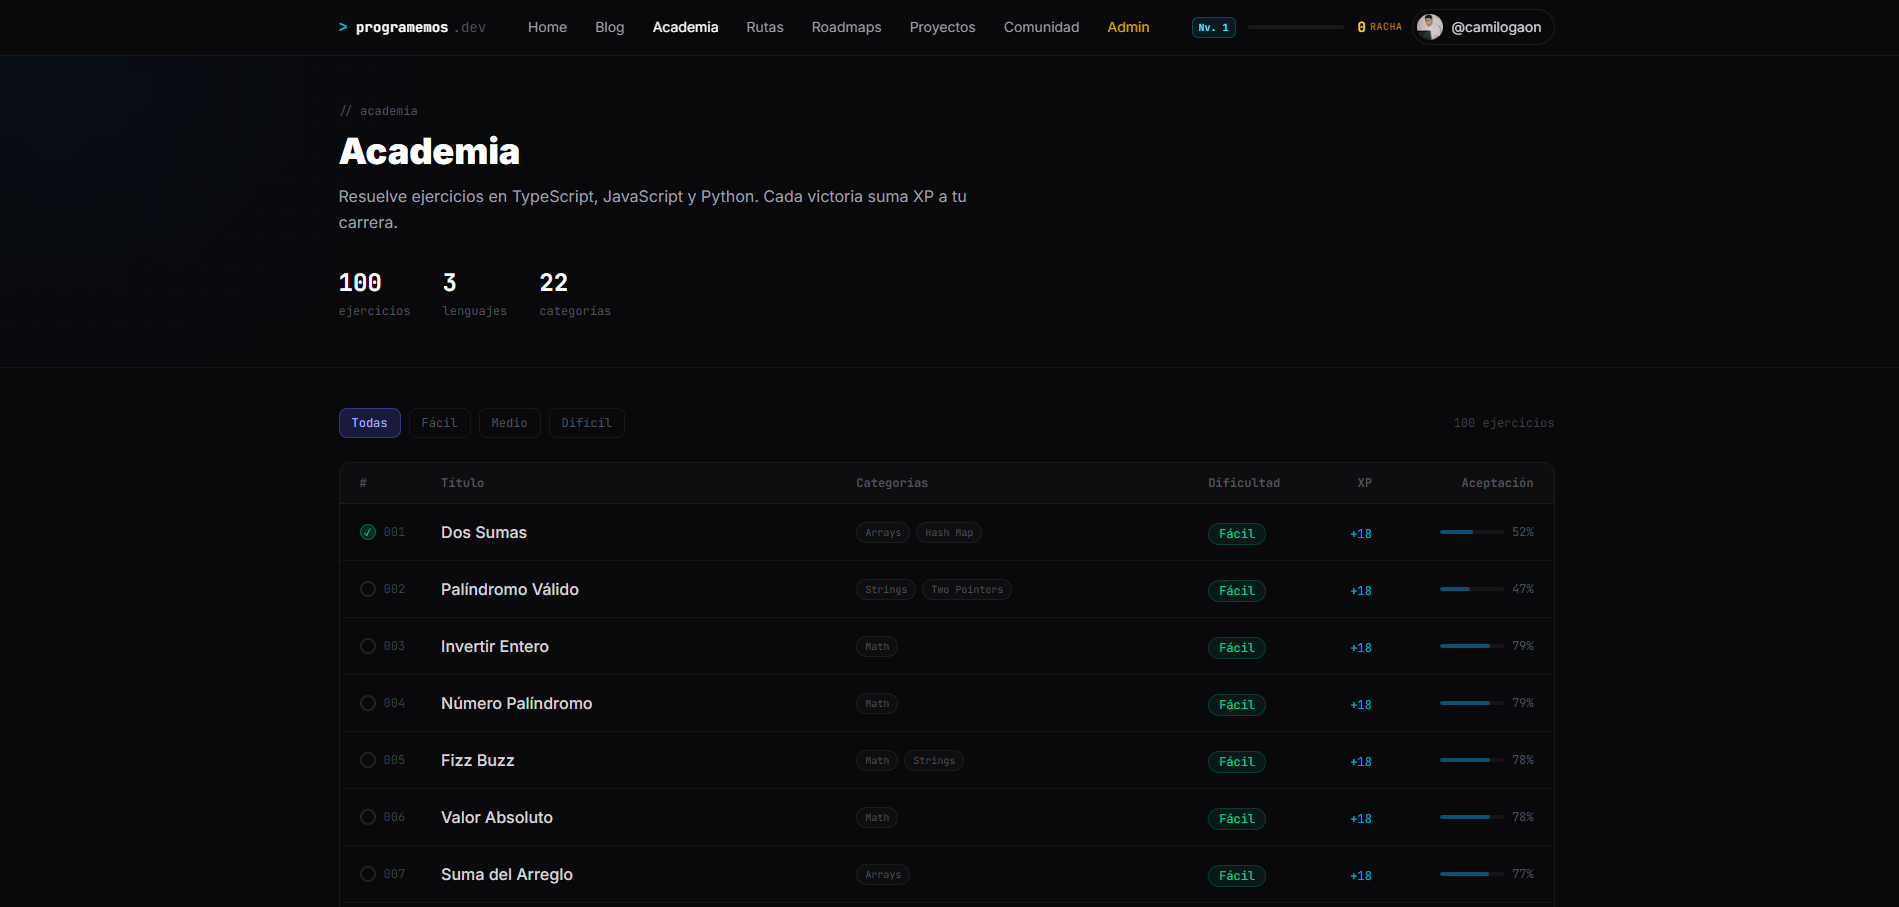This screenshot has height=907, width=1899.
Task: Click the acceptance bar for Palíndromo Válido
Action: 1471,589
